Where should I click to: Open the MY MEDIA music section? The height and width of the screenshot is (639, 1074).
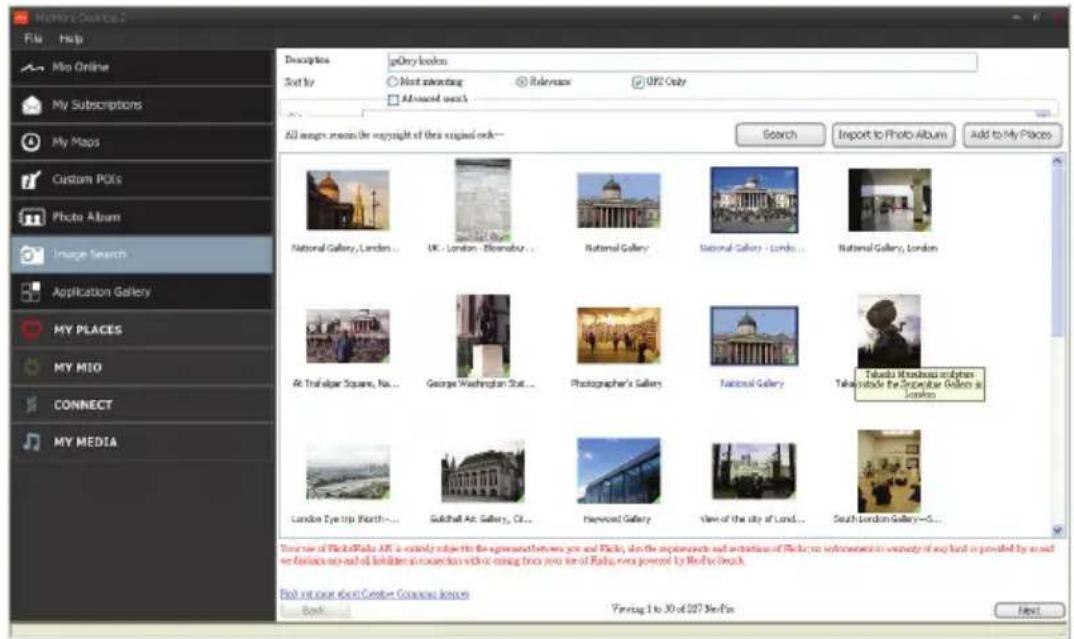tap(142, 442)
